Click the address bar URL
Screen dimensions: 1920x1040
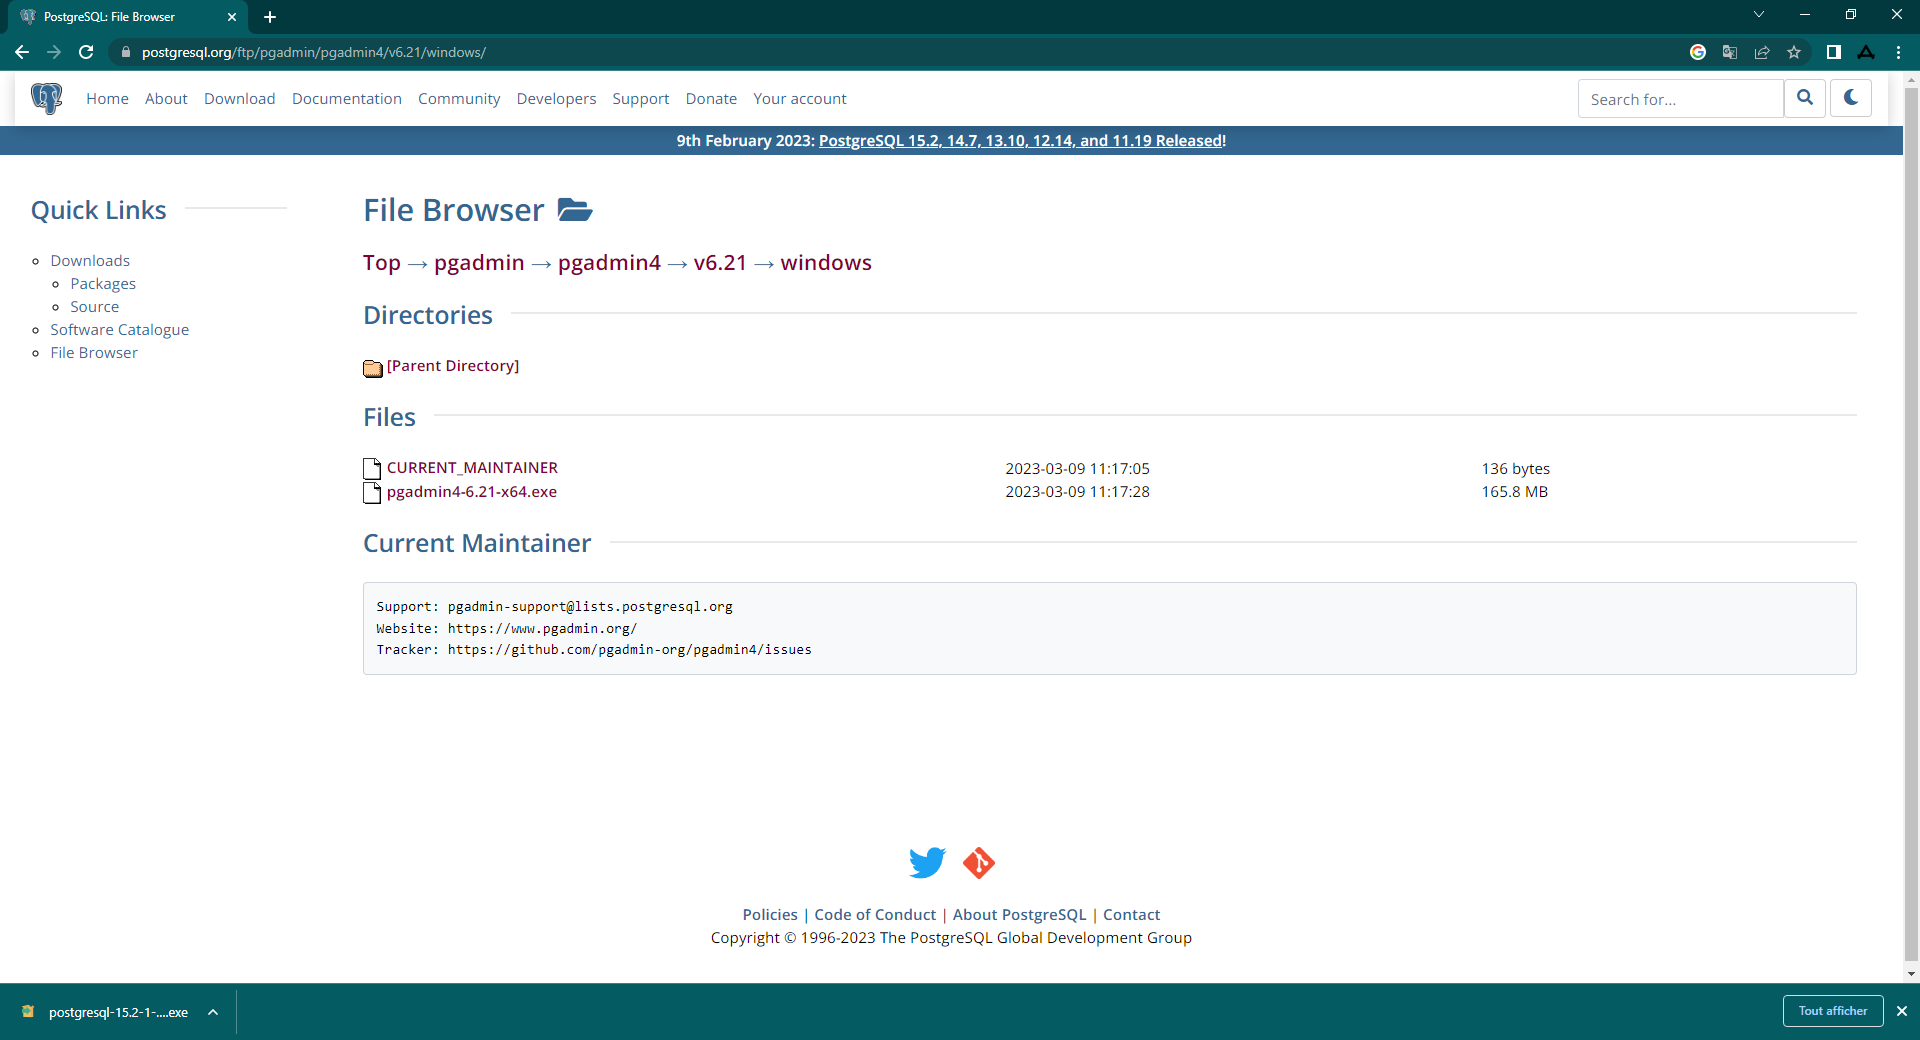tap(314, 52)
